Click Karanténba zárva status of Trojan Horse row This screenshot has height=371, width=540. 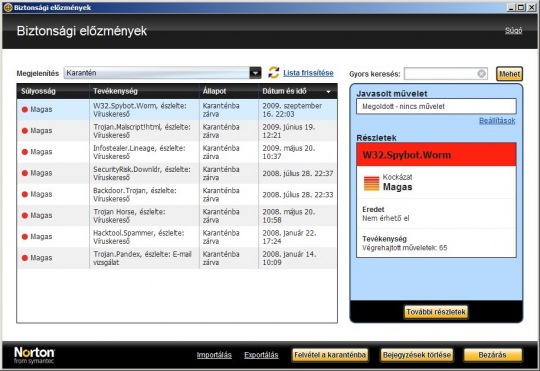[221, 216]
